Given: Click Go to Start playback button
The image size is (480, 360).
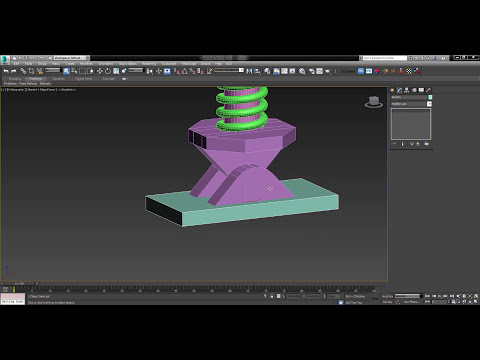Looking at the screenshot, I should 428,296.
